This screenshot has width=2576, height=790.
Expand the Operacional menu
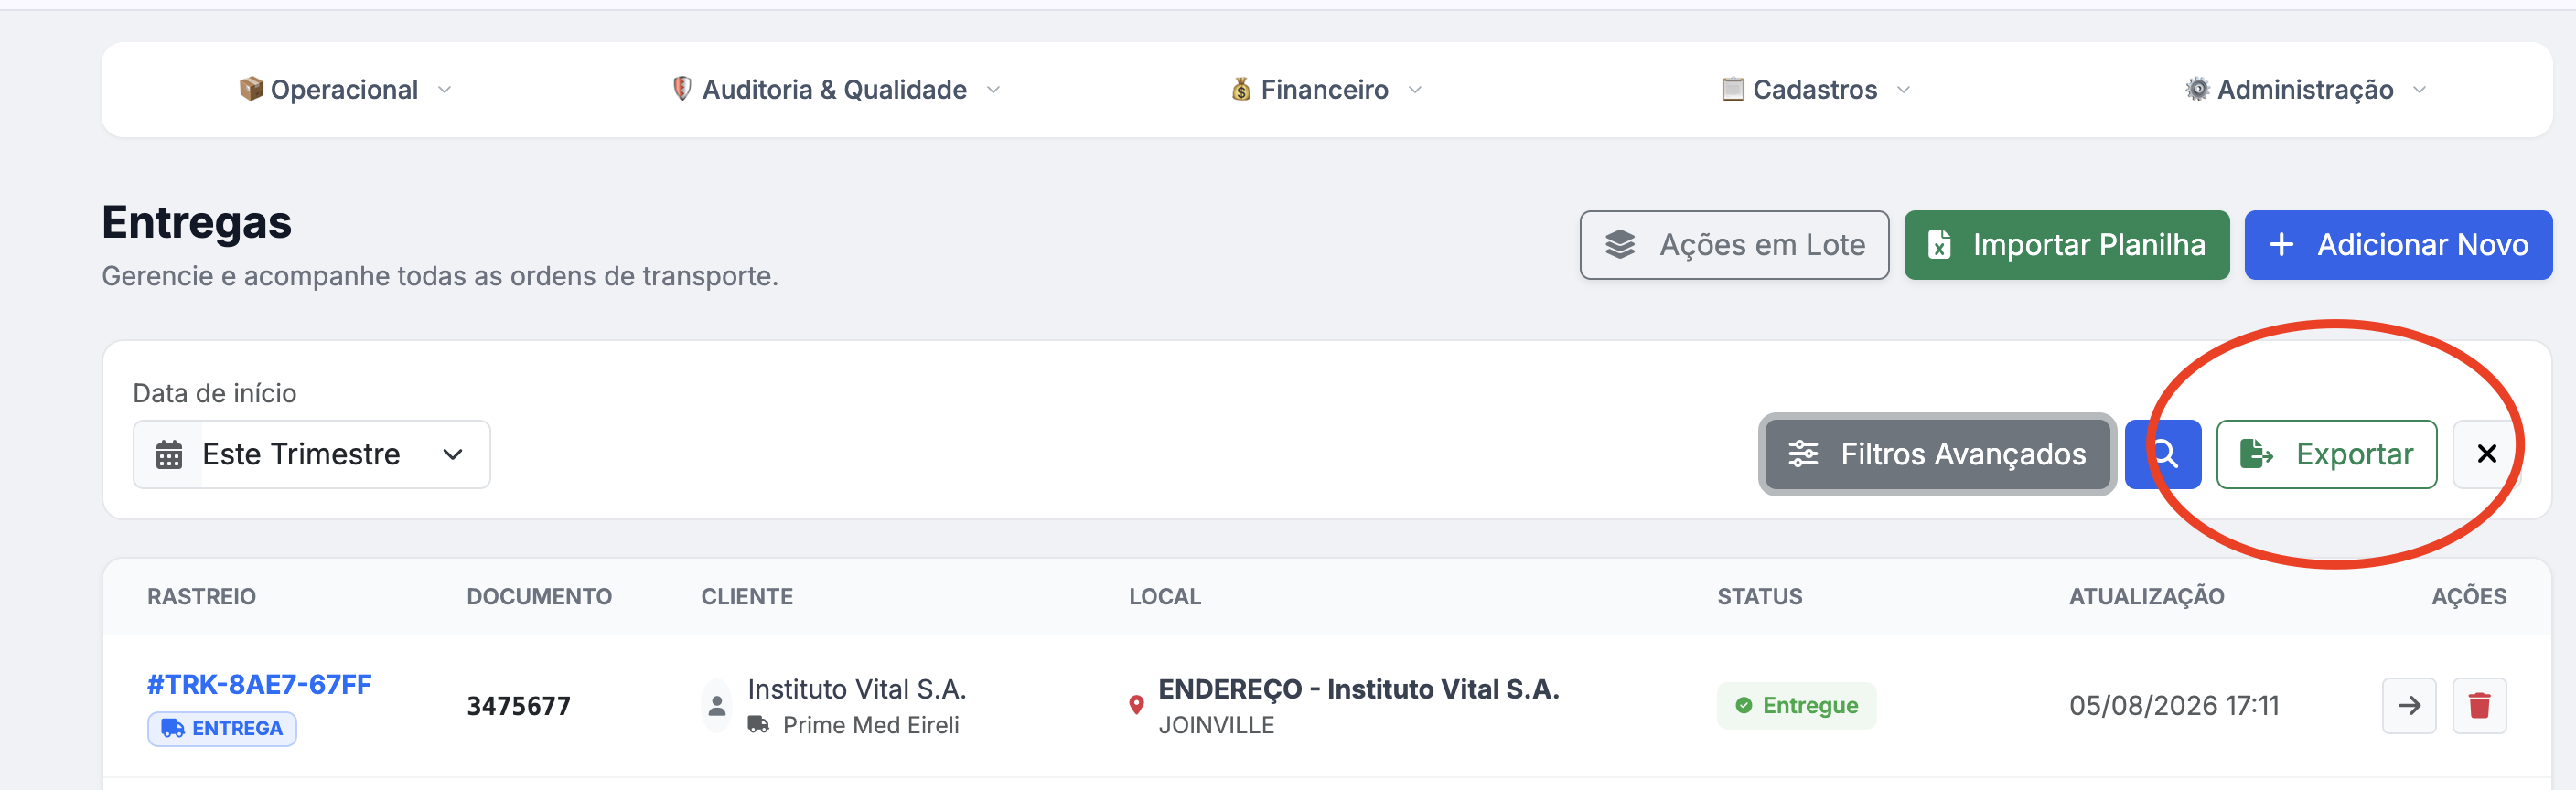(x=345, y=90)
